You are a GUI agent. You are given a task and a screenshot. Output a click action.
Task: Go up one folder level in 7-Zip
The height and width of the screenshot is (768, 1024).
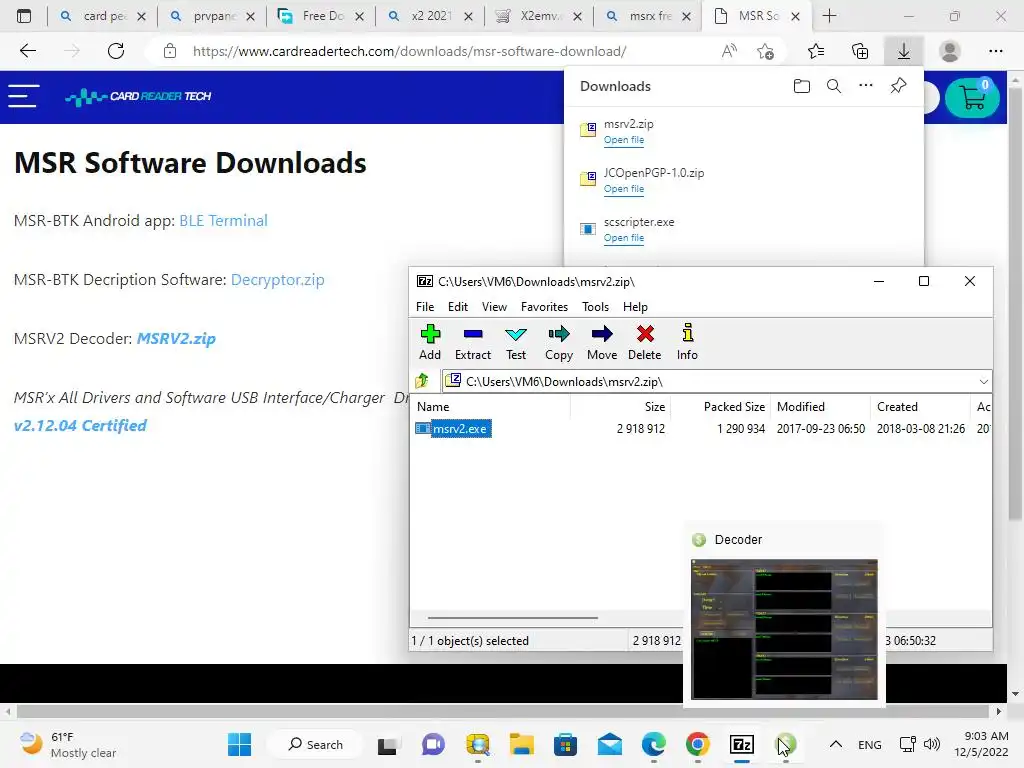tap(422, 381)
